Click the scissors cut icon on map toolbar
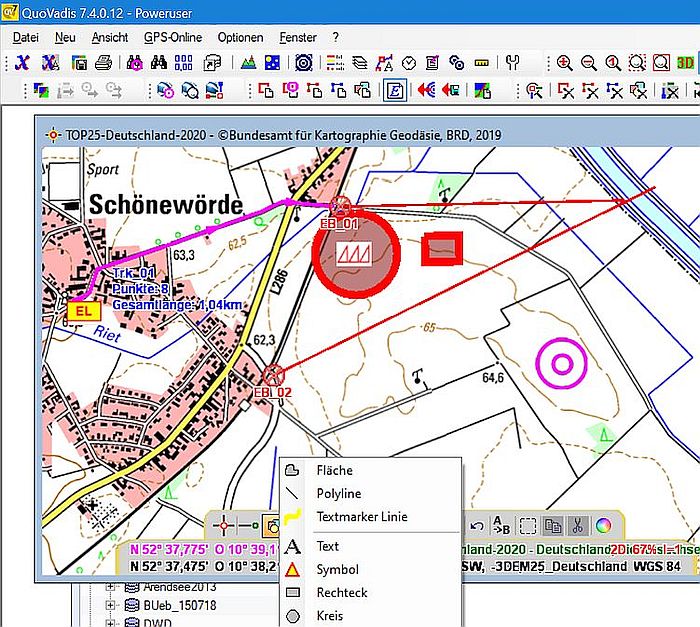 pyautogui.click(x=577, y=526)
